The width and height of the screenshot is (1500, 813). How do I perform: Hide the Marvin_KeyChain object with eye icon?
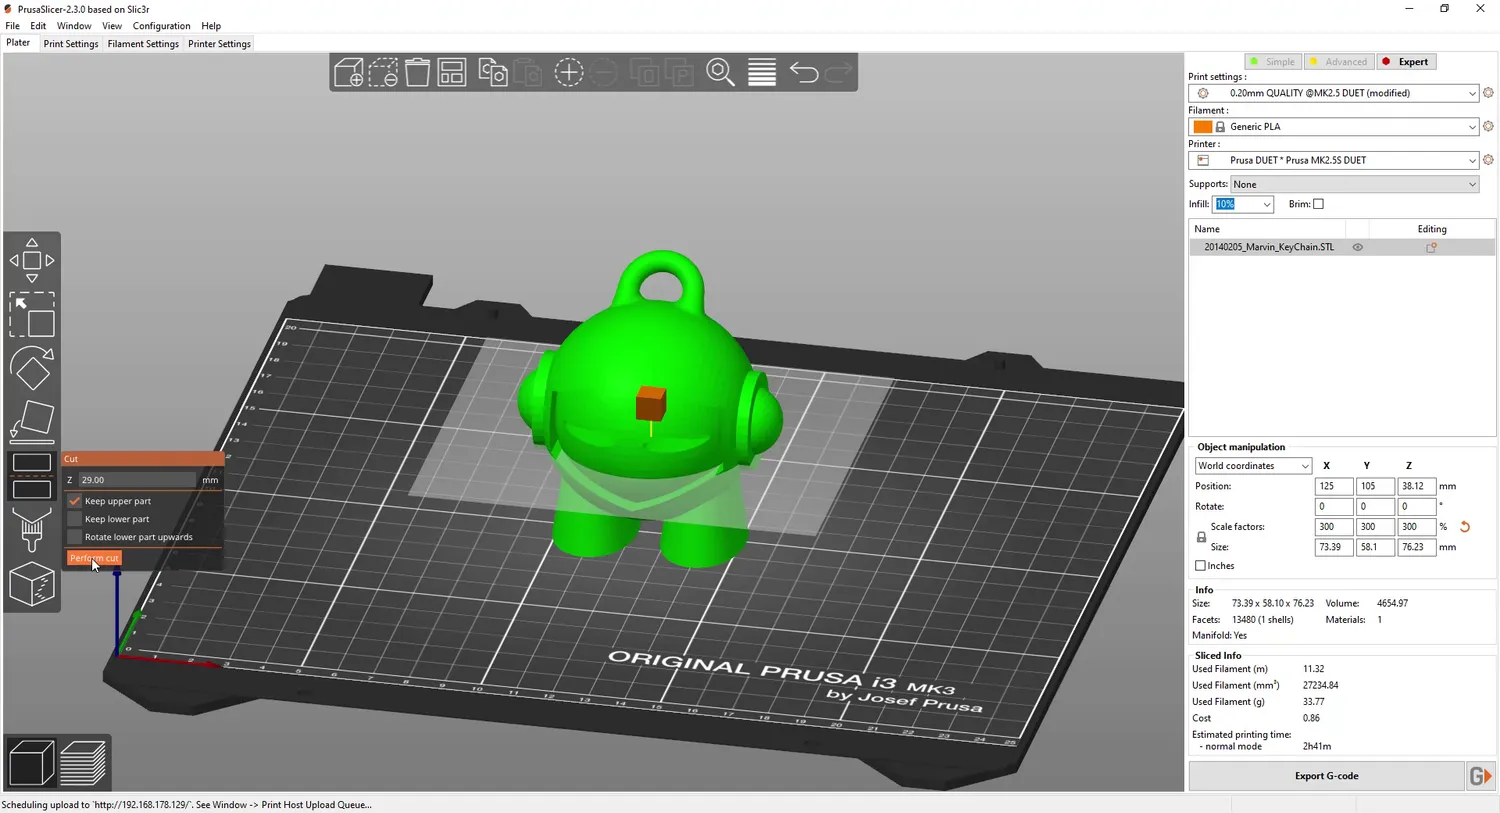[x=1358, y=247]
